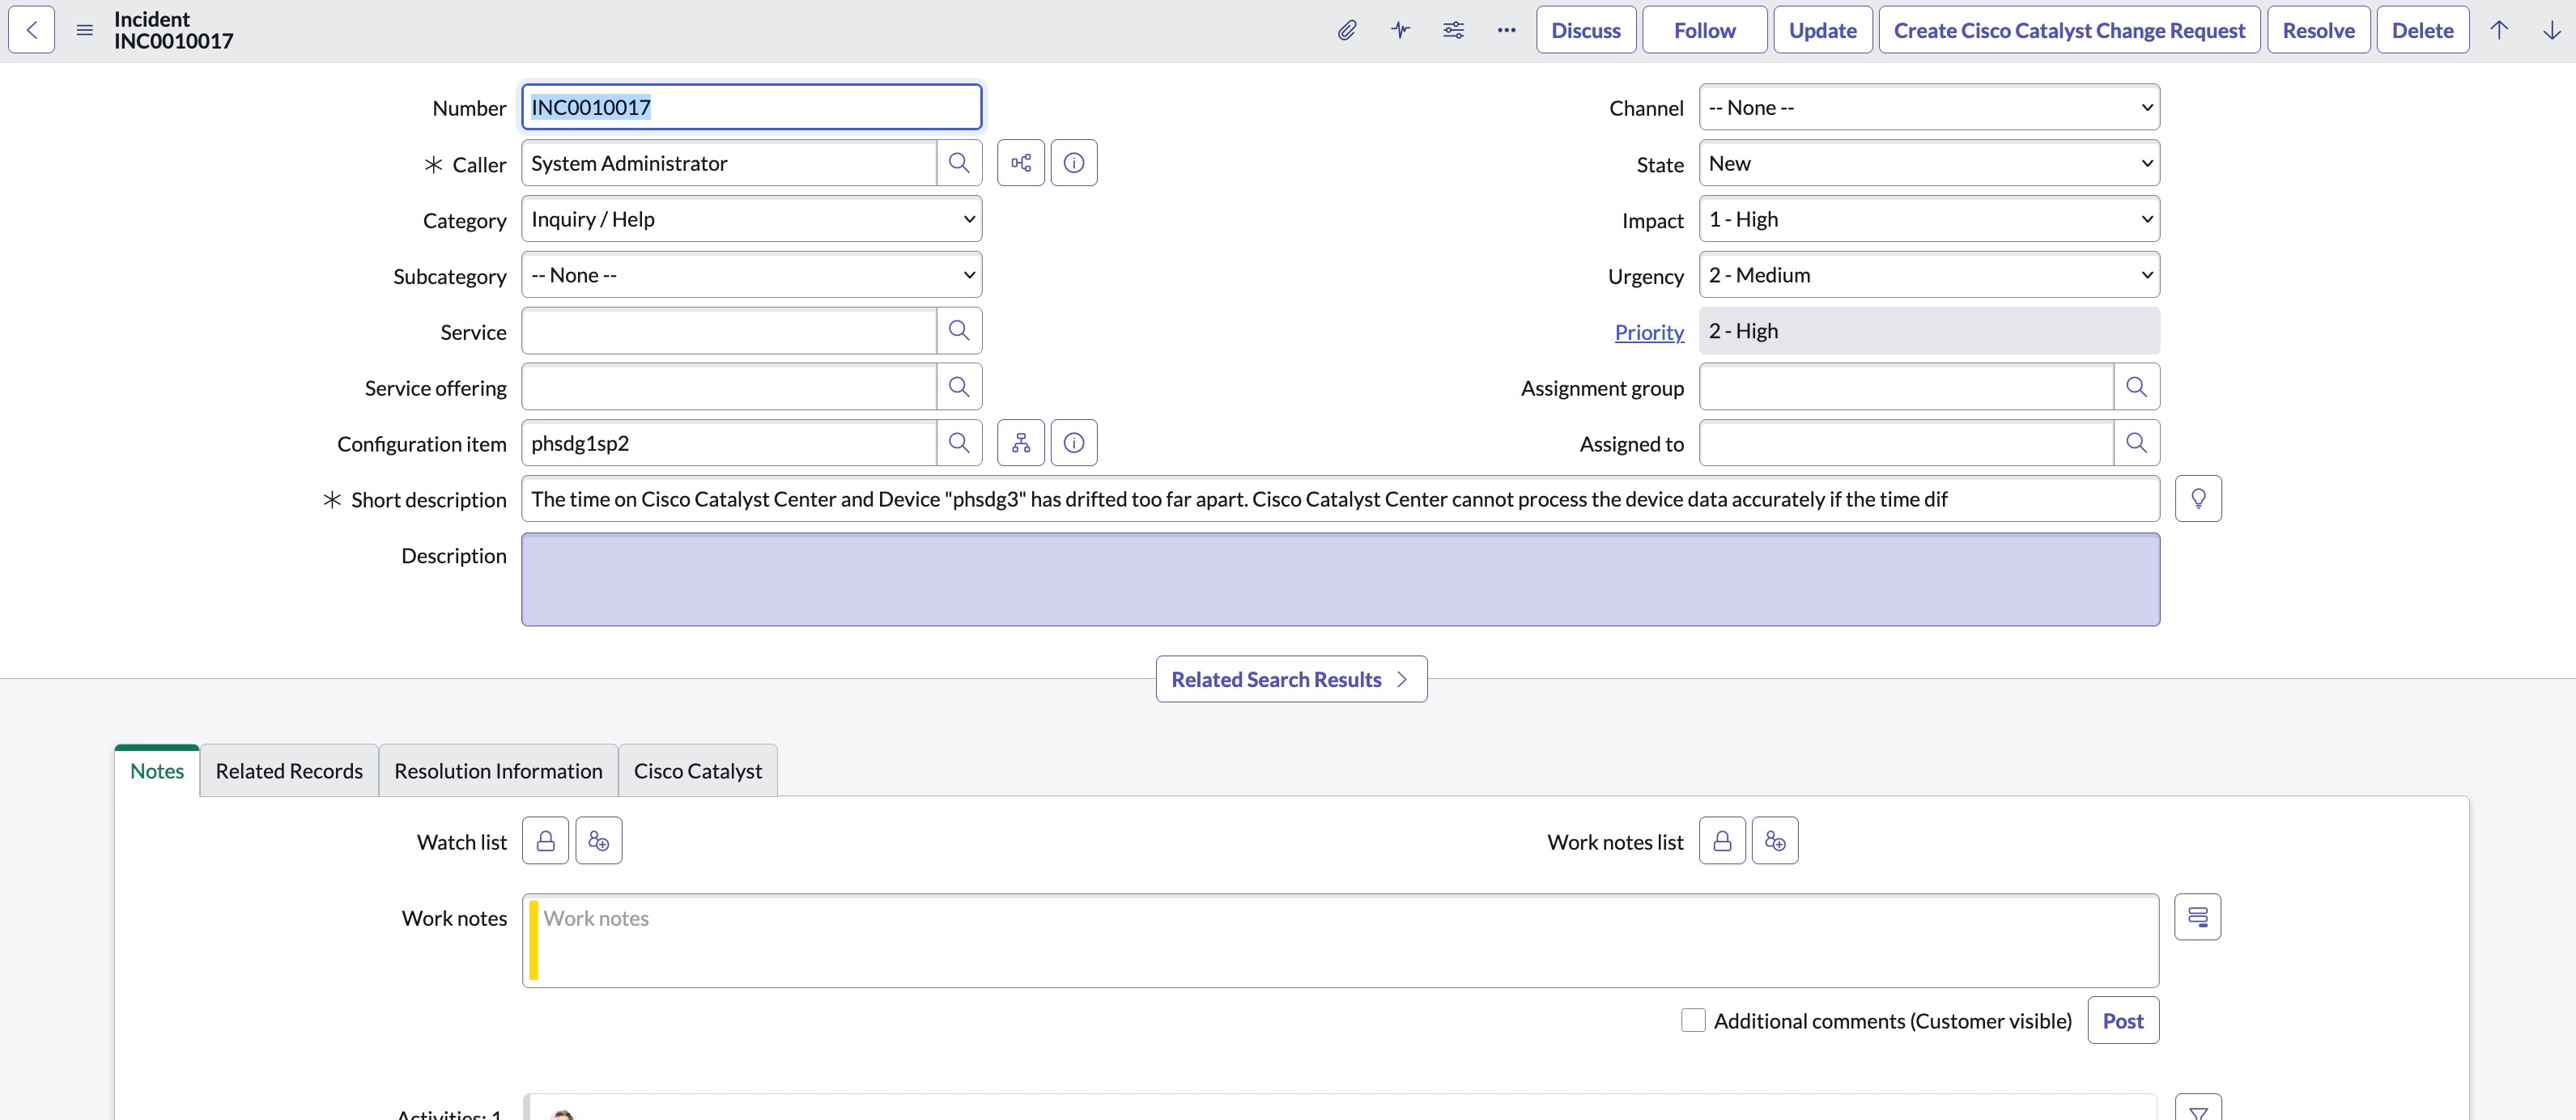Preview the Caller record via the info icon
Viewport: 2576px width, 1120px height.
pos(1074,162)
